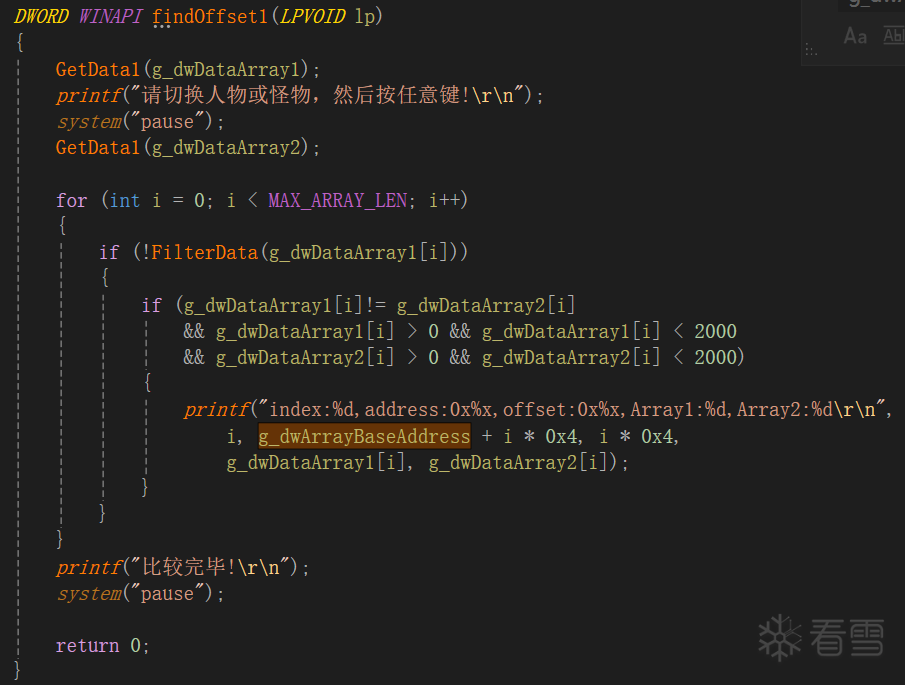
Task: Click the int keyword in loop
Action: 124,201
